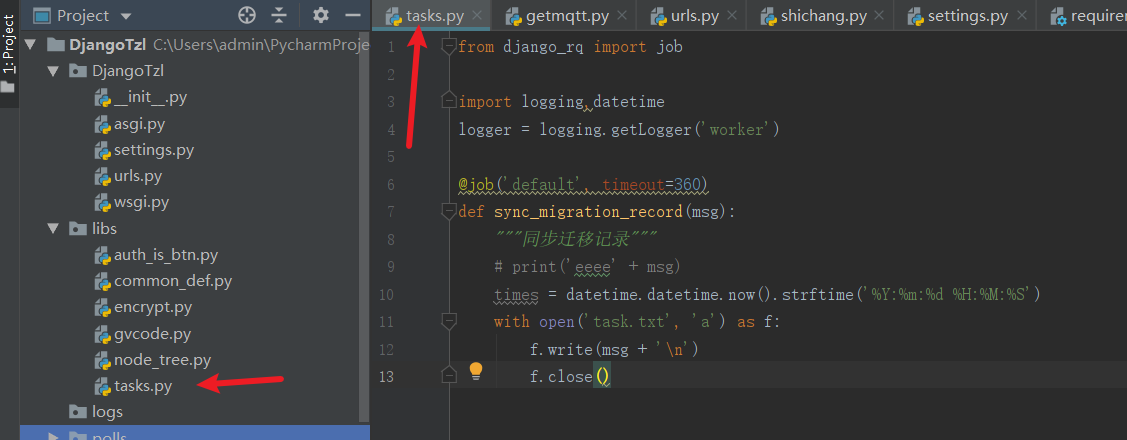Click the fold end marker at line 13

click(448, 376)
